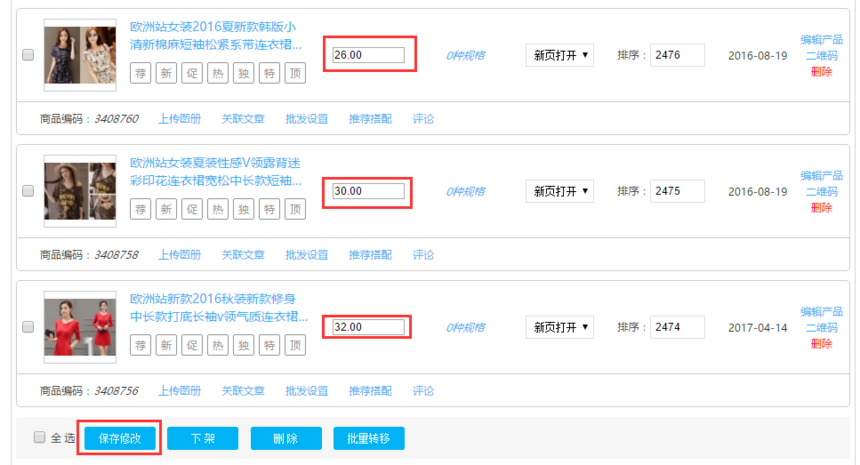Screen dimensions: 860x465
Task: Open 上传图册 for product 3408760
Action: (179, 118)
